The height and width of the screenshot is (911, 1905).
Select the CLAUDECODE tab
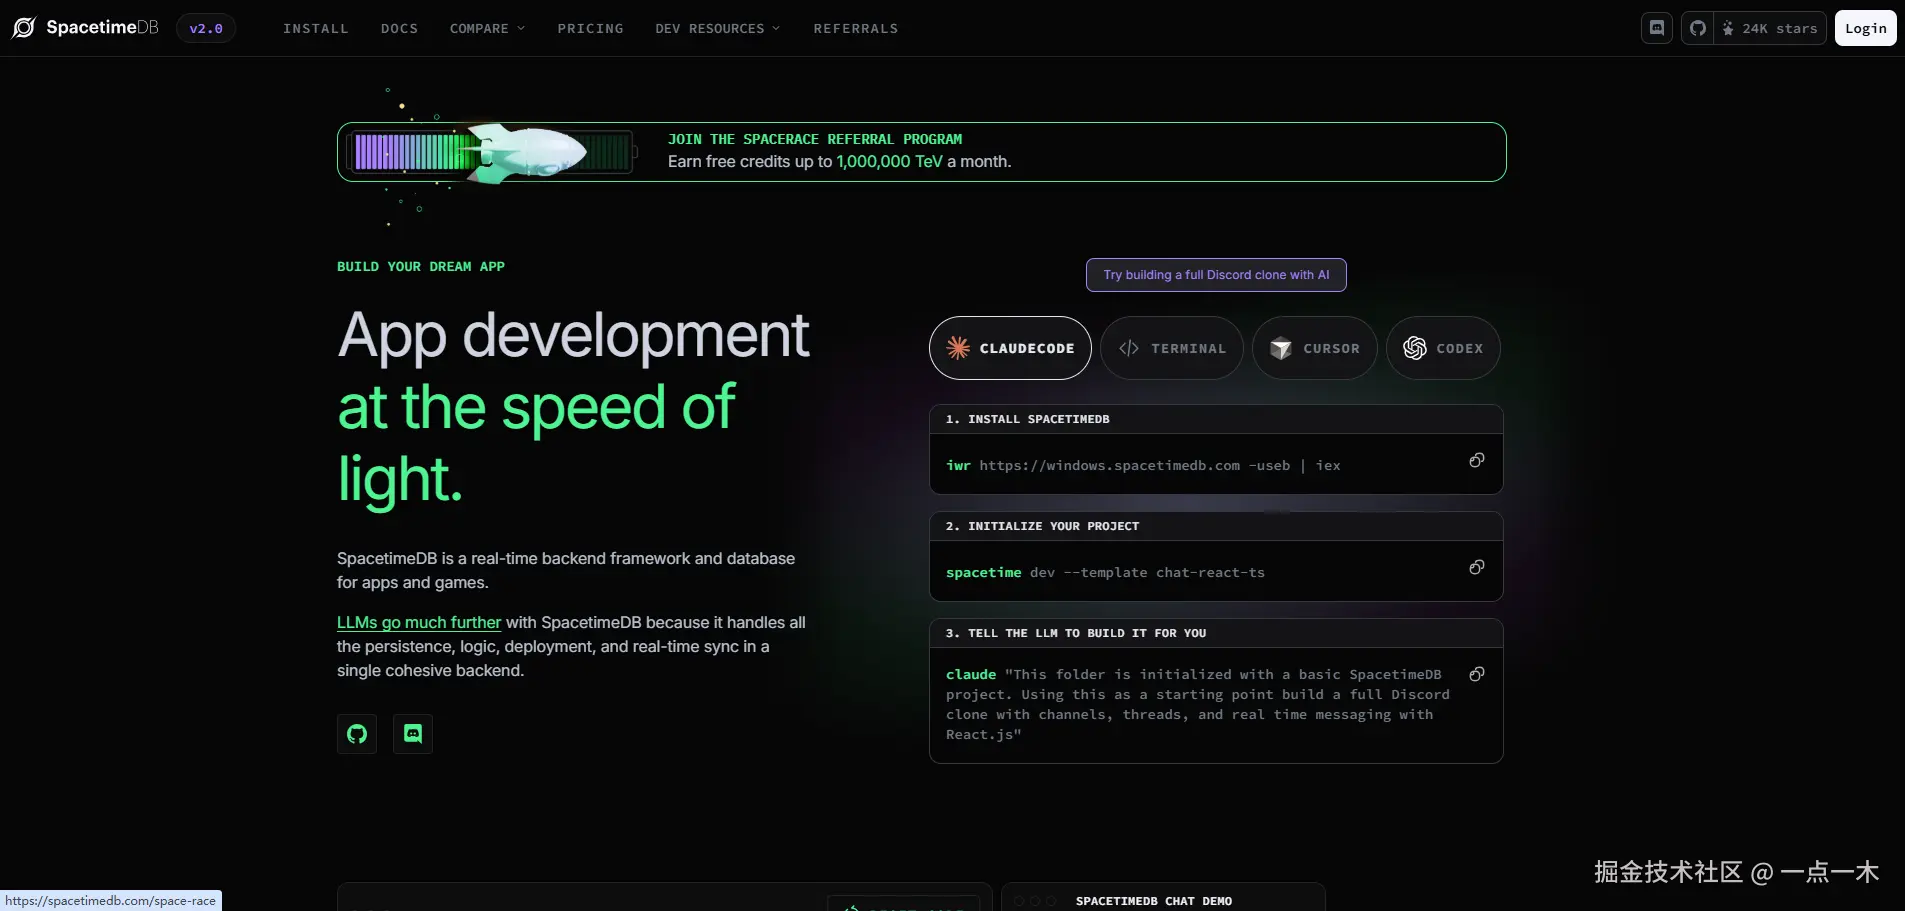click(1011, 348)
